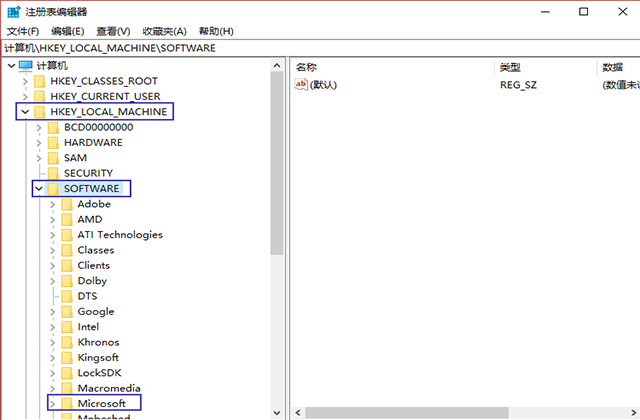
Task: Expand SAM key chevron
Action: tap(39, 158)
